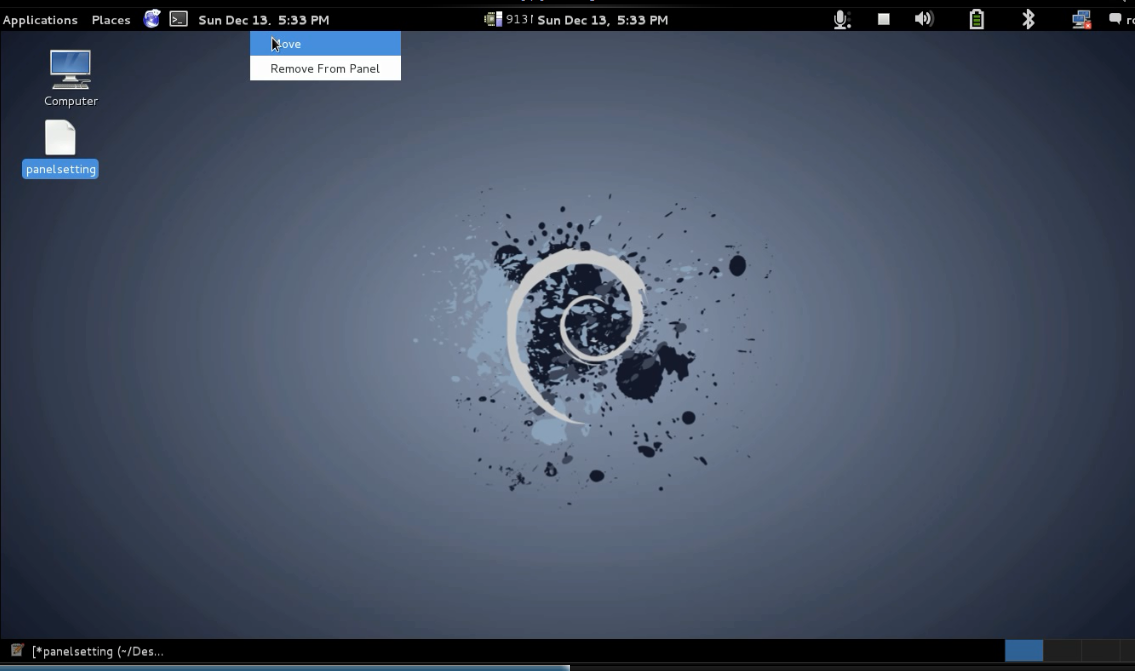This screenshot has height=671, width=1135.
Task: Select Move in the context menu
Action: pos(325,43)
